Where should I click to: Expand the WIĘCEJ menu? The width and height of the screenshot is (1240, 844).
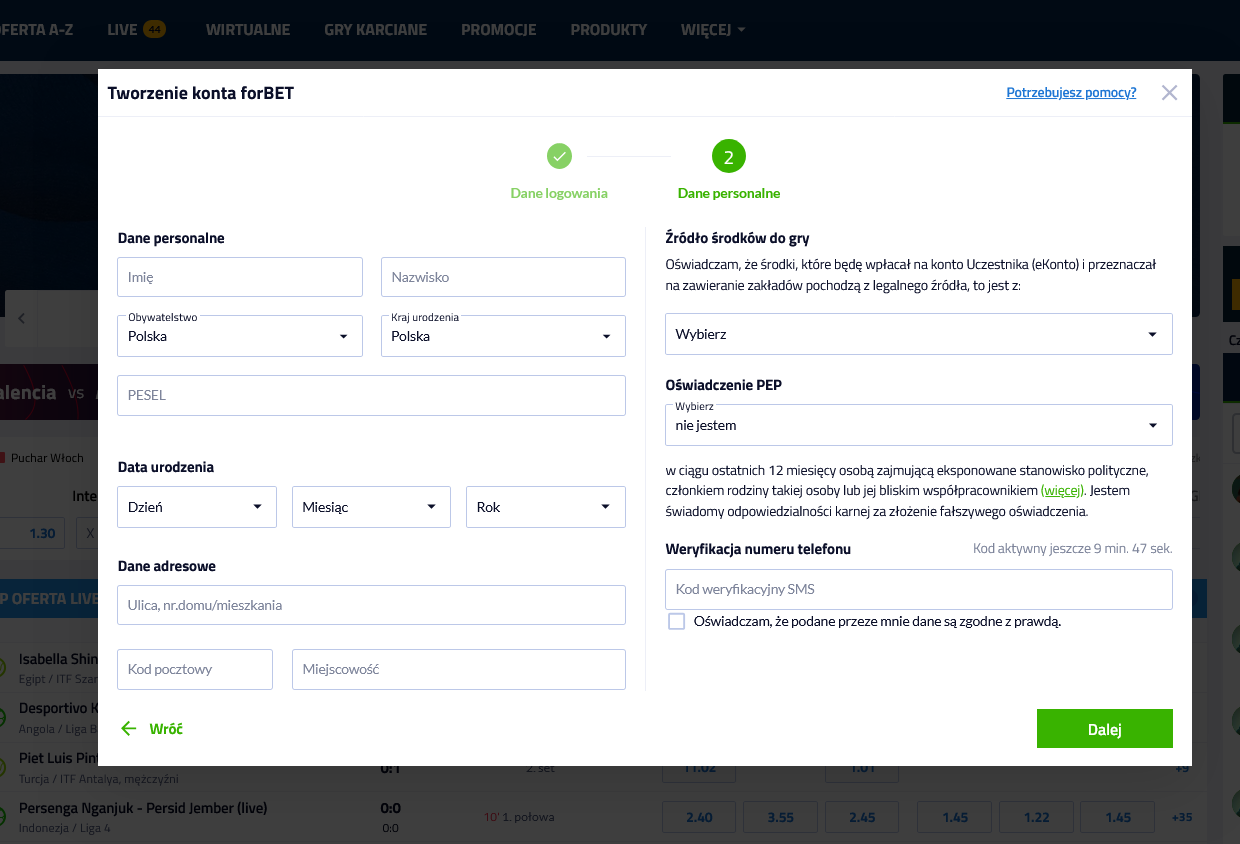click(712, 29)
